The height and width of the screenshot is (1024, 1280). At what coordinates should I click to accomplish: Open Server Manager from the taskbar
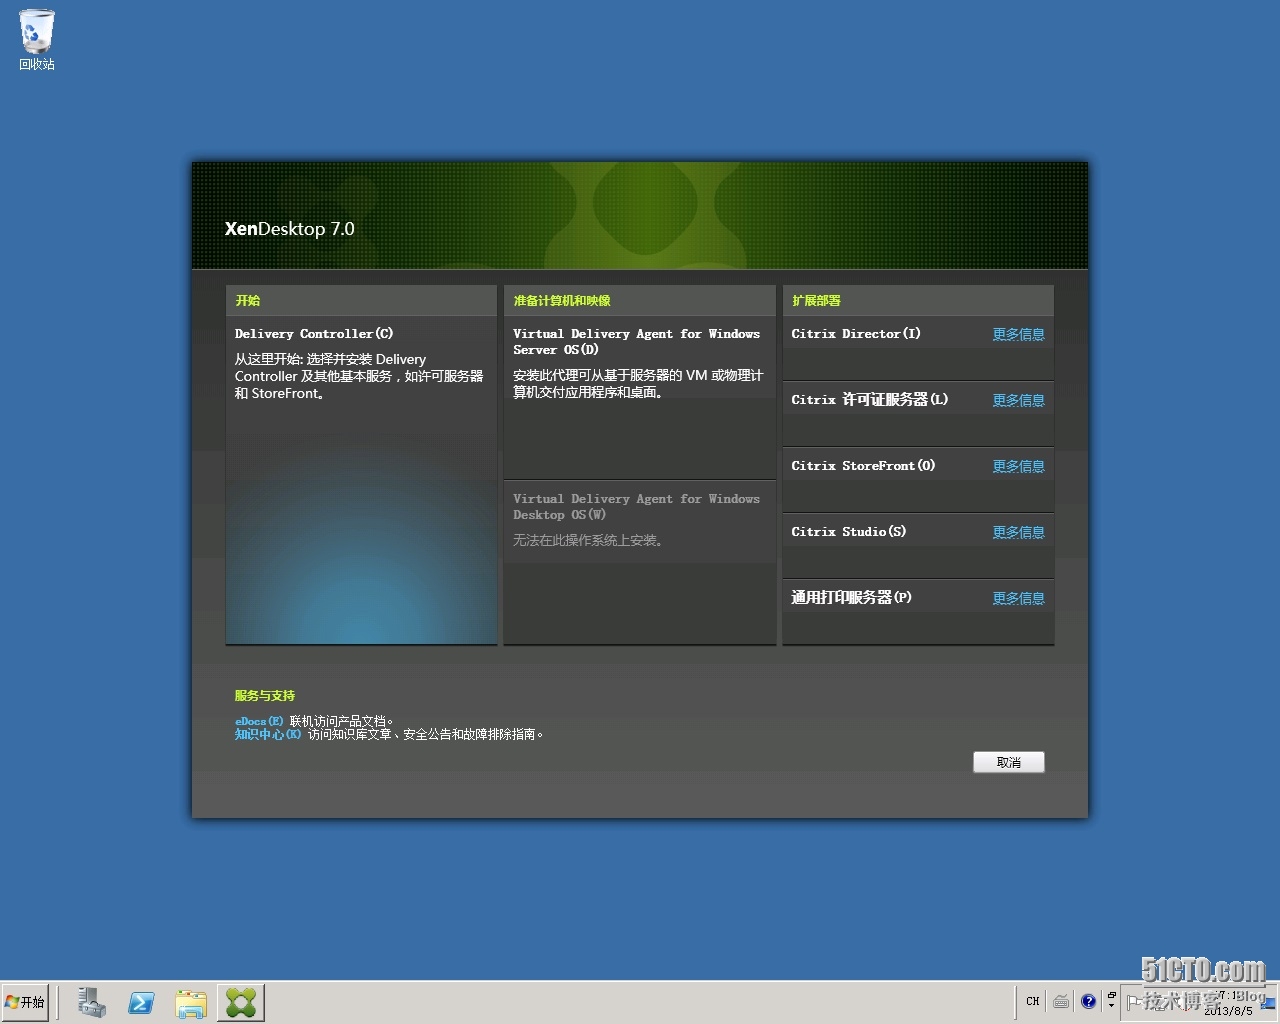tap(92, 1002)
